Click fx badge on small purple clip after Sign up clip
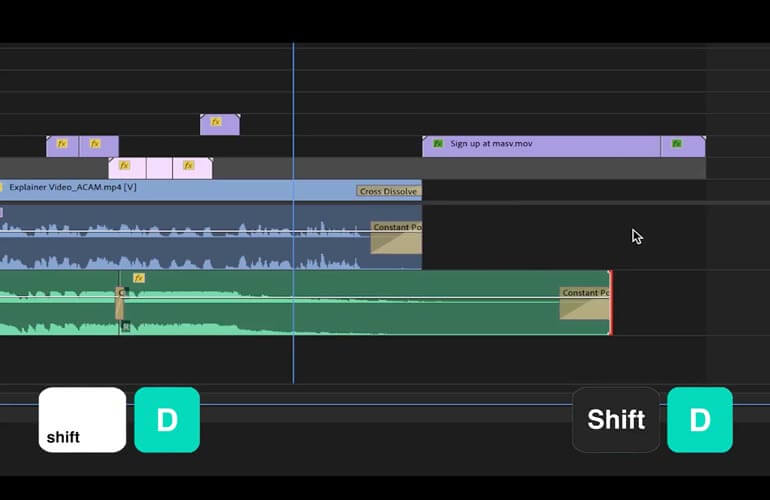The height and width of the screenshot is (500, 770). (x=677, y=143)
